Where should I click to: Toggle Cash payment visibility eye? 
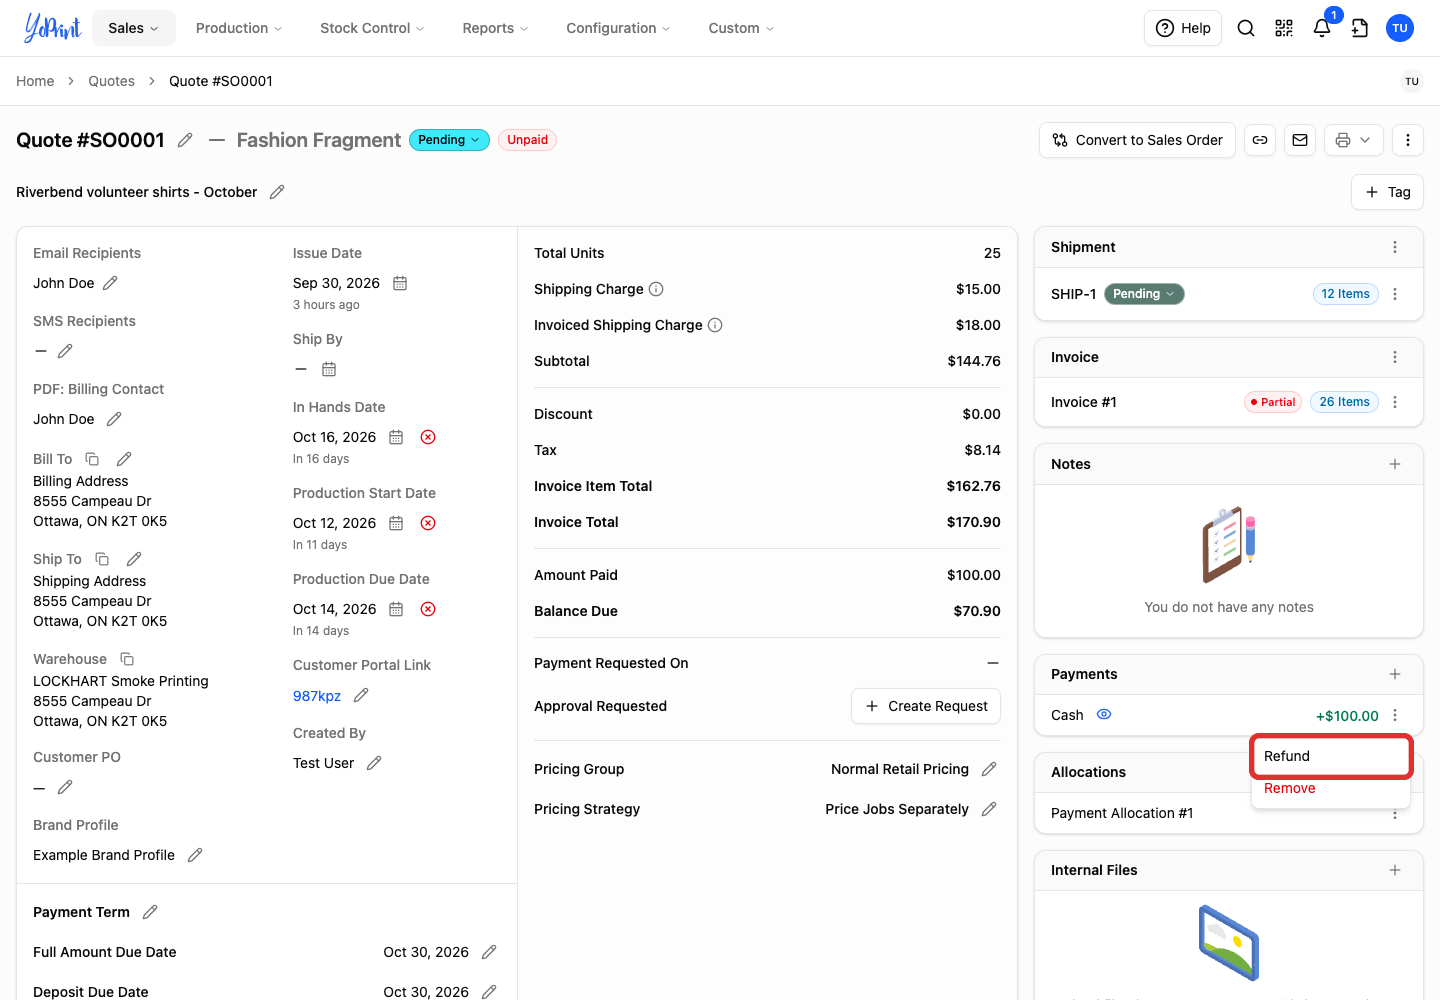point(1104,714)
